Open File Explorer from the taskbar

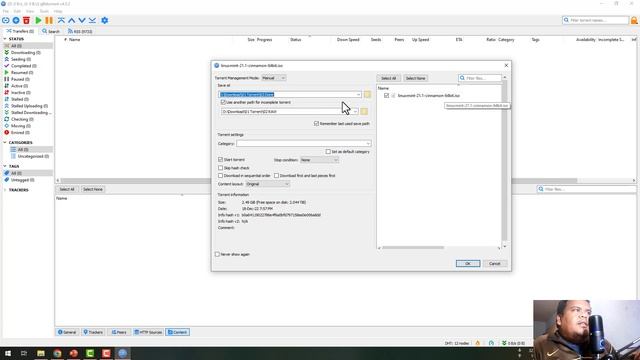(x=41, y=353)
